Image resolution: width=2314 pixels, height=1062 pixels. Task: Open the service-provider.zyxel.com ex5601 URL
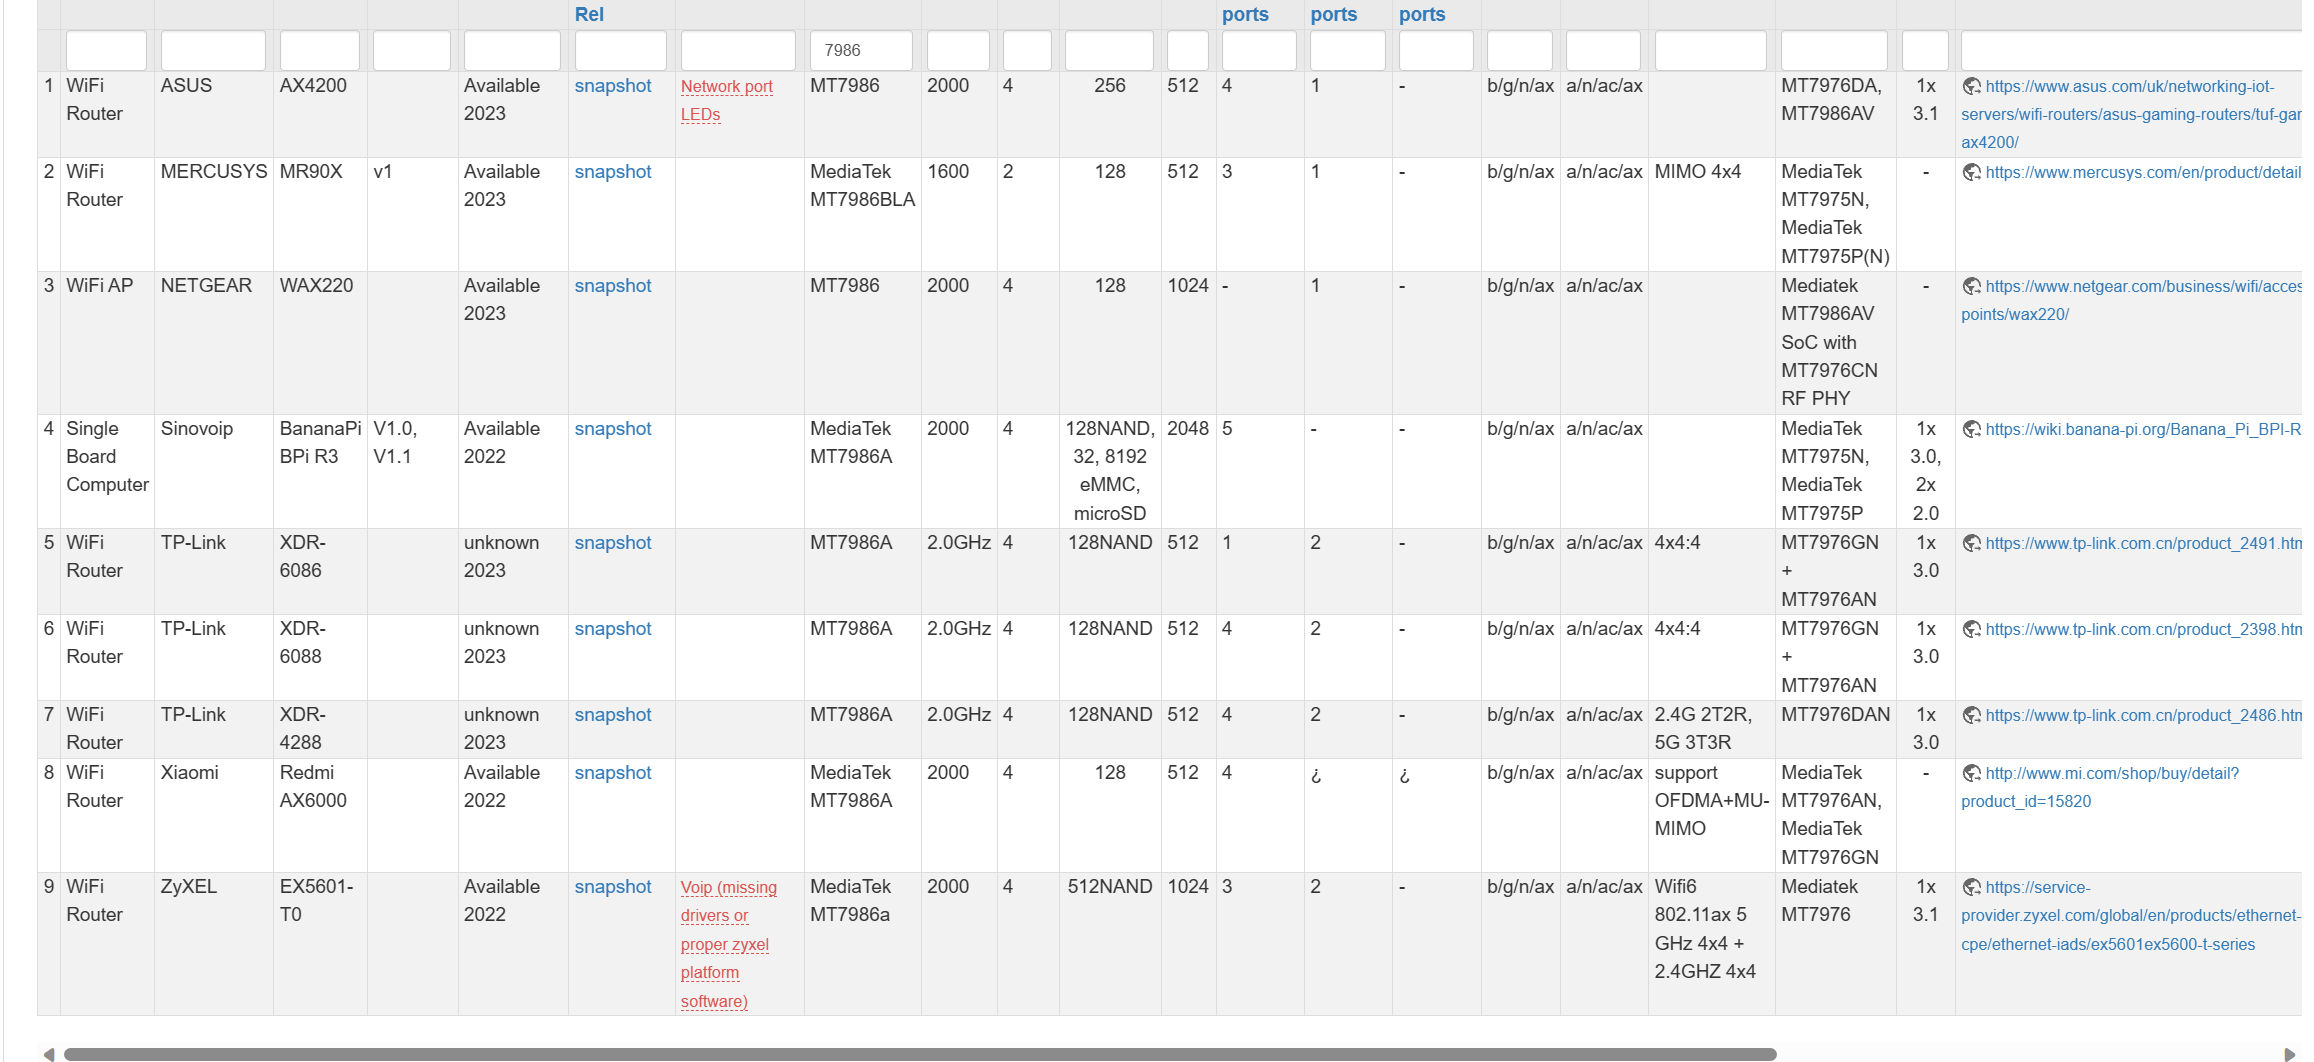click(2131, 916)
